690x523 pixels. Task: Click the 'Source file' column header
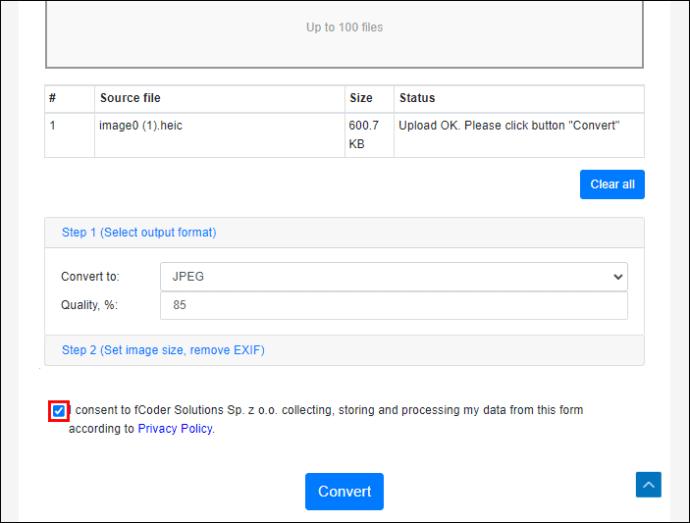point(220,99)
